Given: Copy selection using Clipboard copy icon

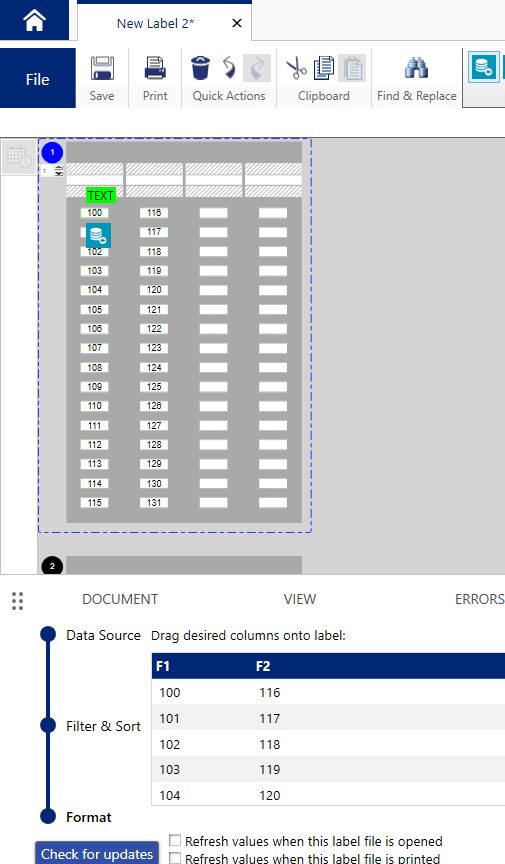Looking at the screenshot, I should point(324,68).
